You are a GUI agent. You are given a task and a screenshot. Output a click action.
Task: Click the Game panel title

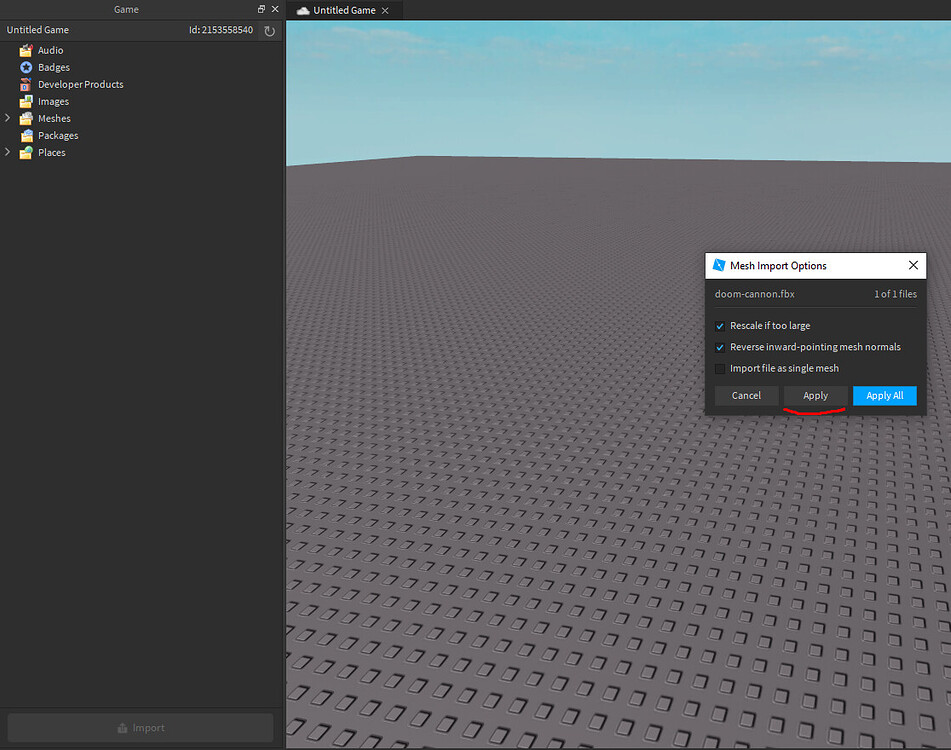coord(126,9)
